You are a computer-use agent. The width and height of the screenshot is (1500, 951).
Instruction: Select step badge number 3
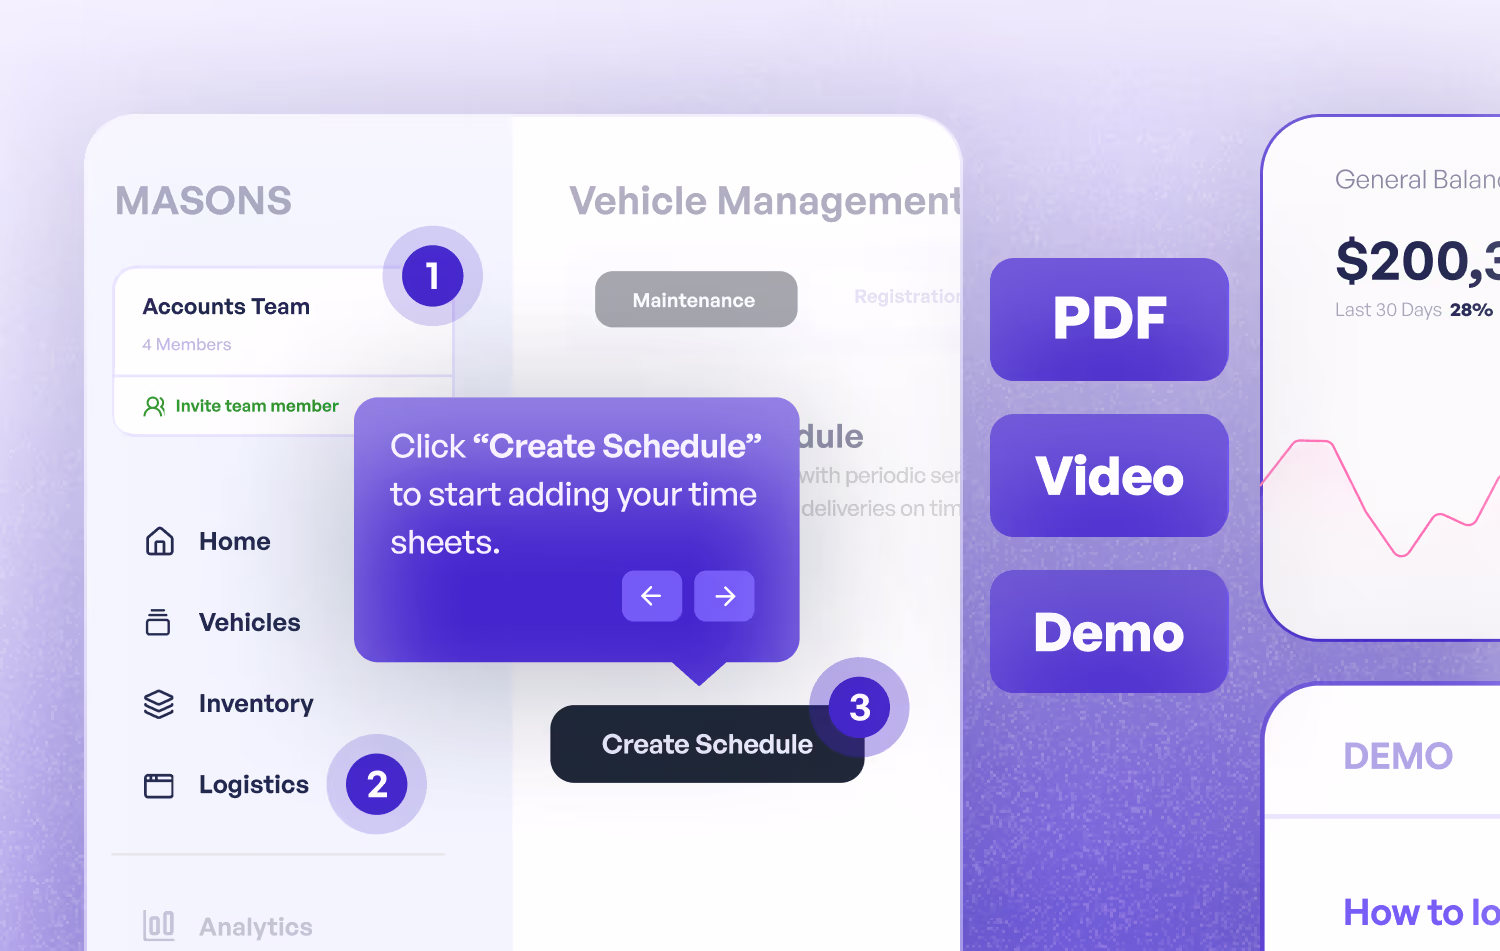click(x=858, y=707)
